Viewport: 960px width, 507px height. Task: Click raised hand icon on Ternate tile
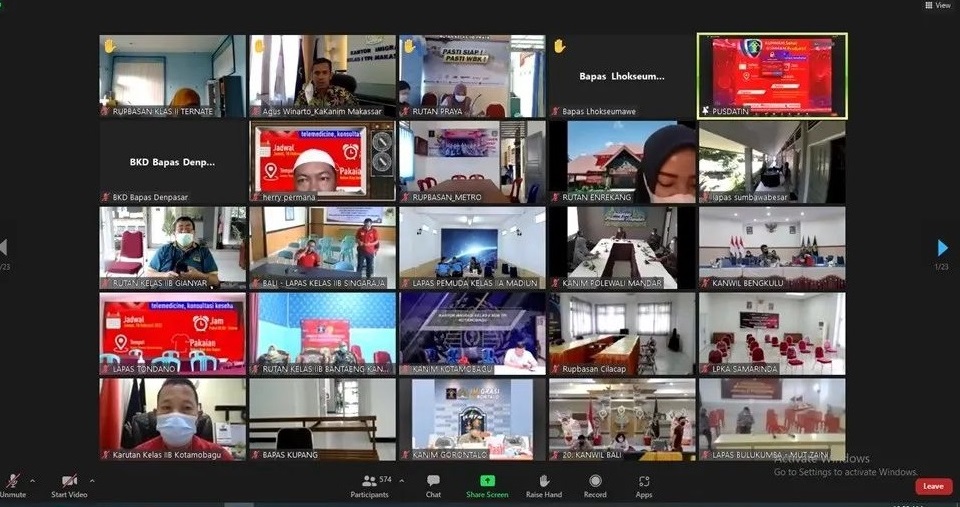point(110,46)
